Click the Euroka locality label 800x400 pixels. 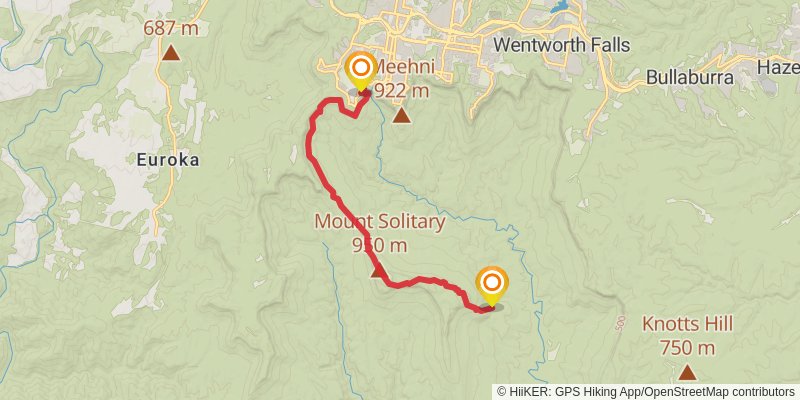click(168, 160)
